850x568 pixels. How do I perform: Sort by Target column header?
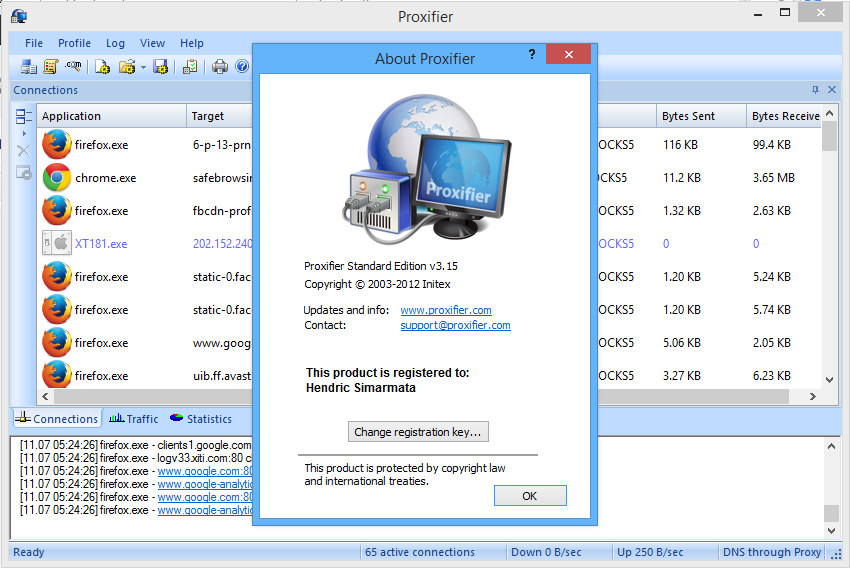point(220,116)
